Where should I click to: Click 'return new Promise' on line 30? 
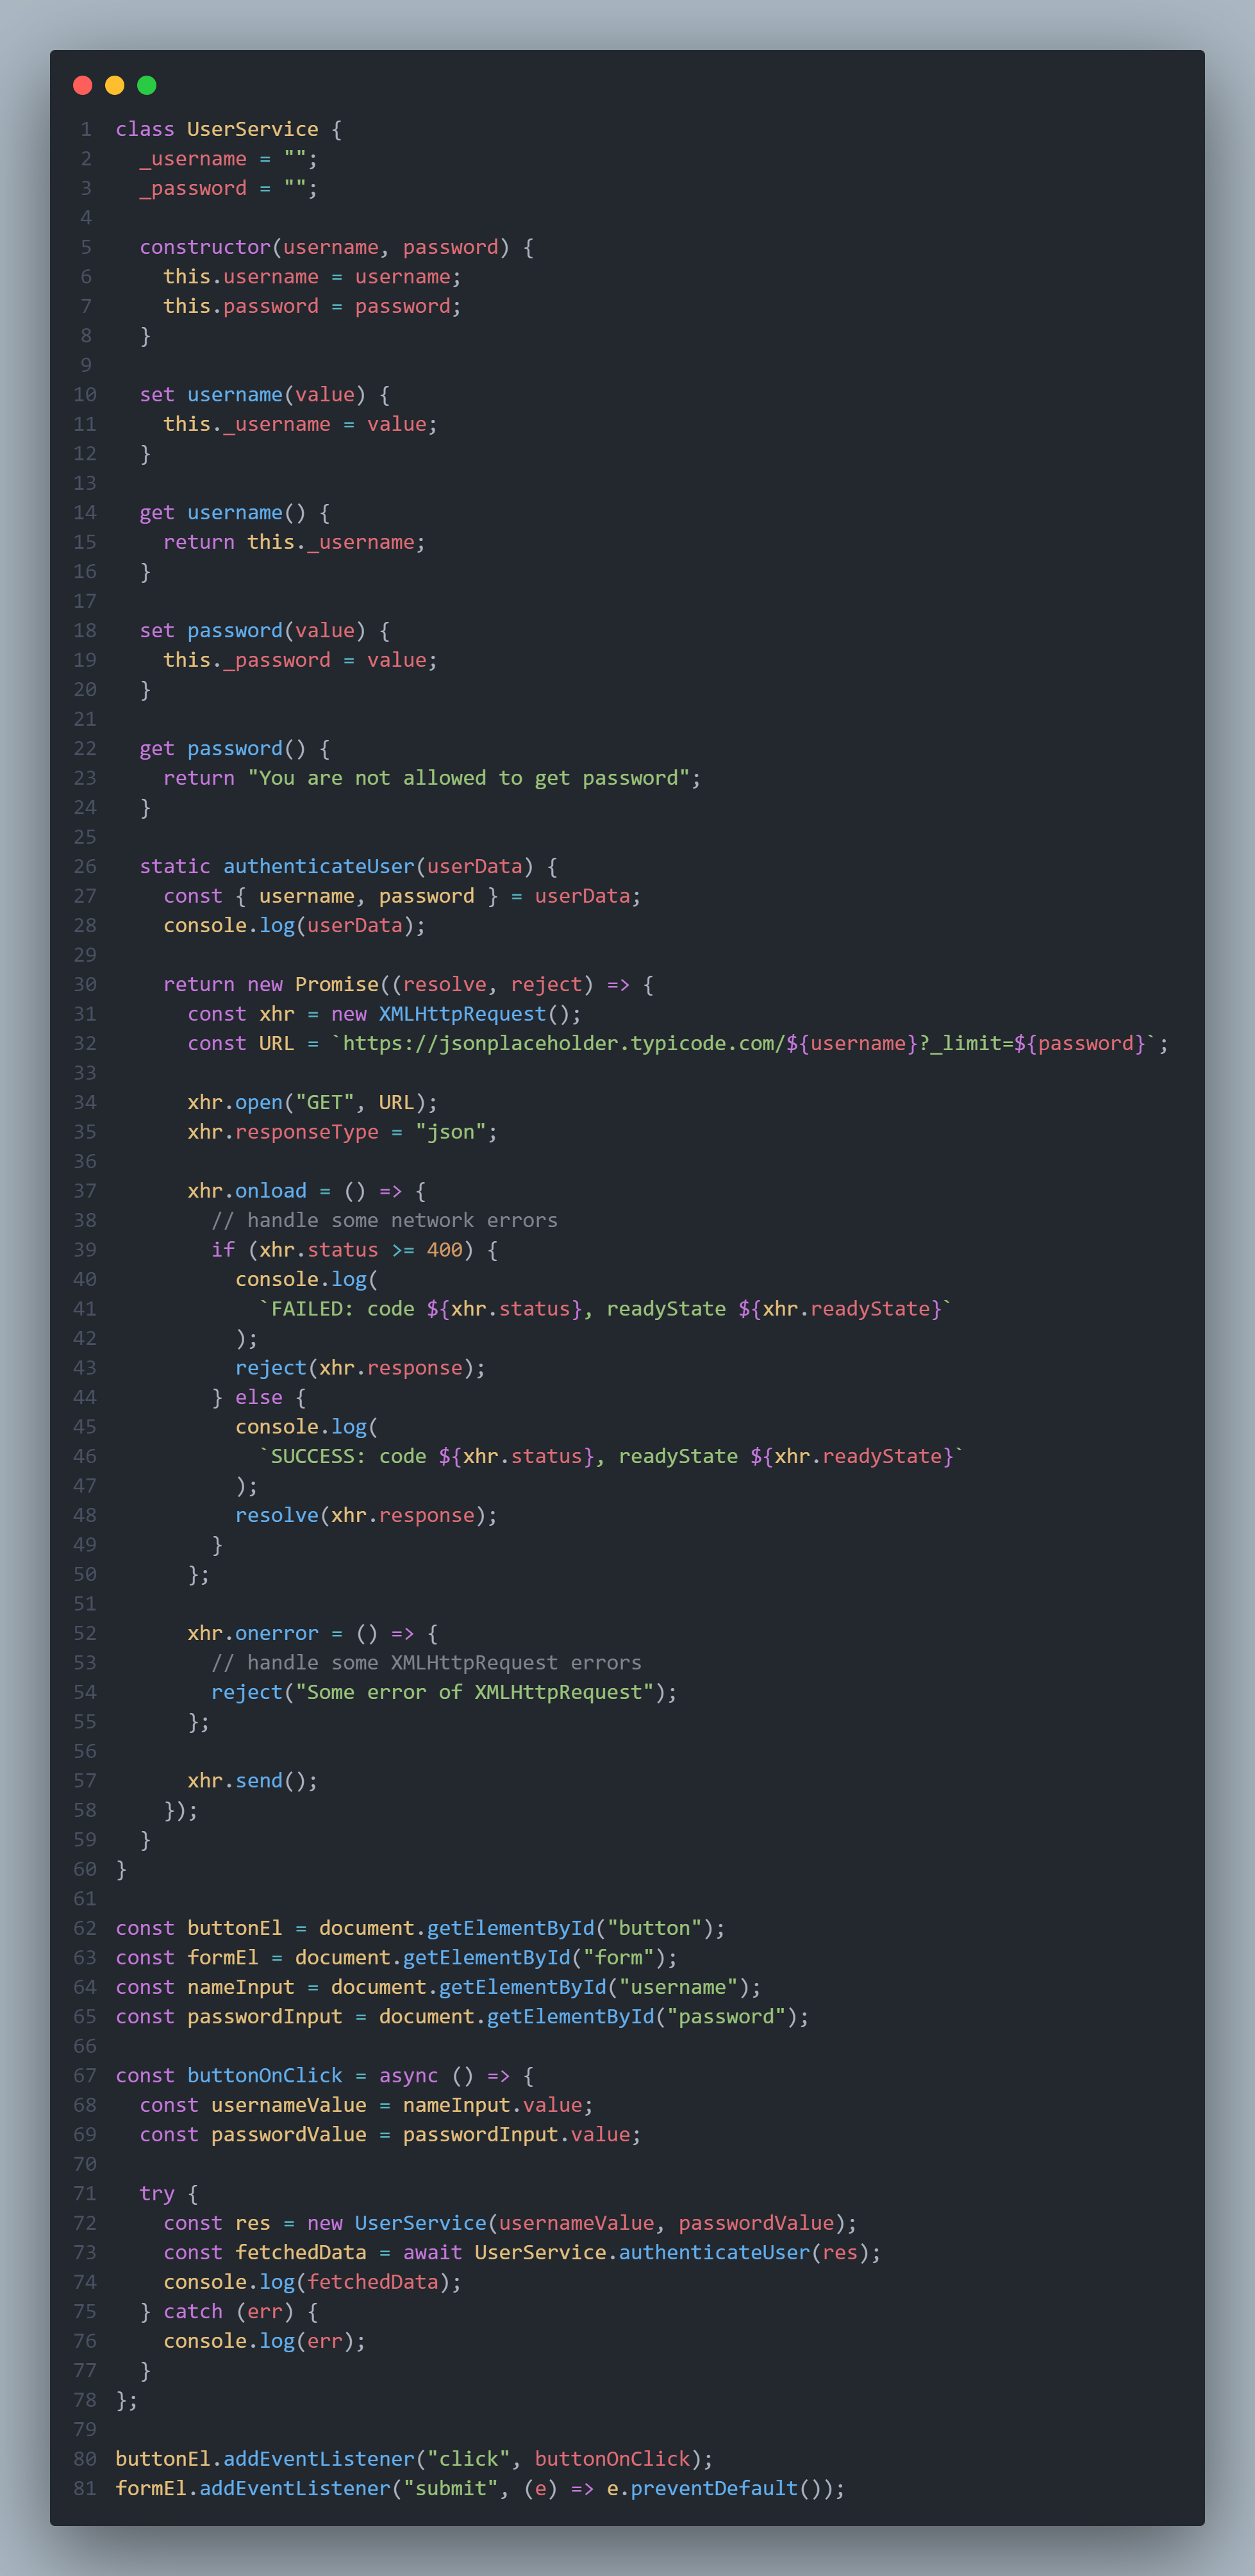[271, 985]
